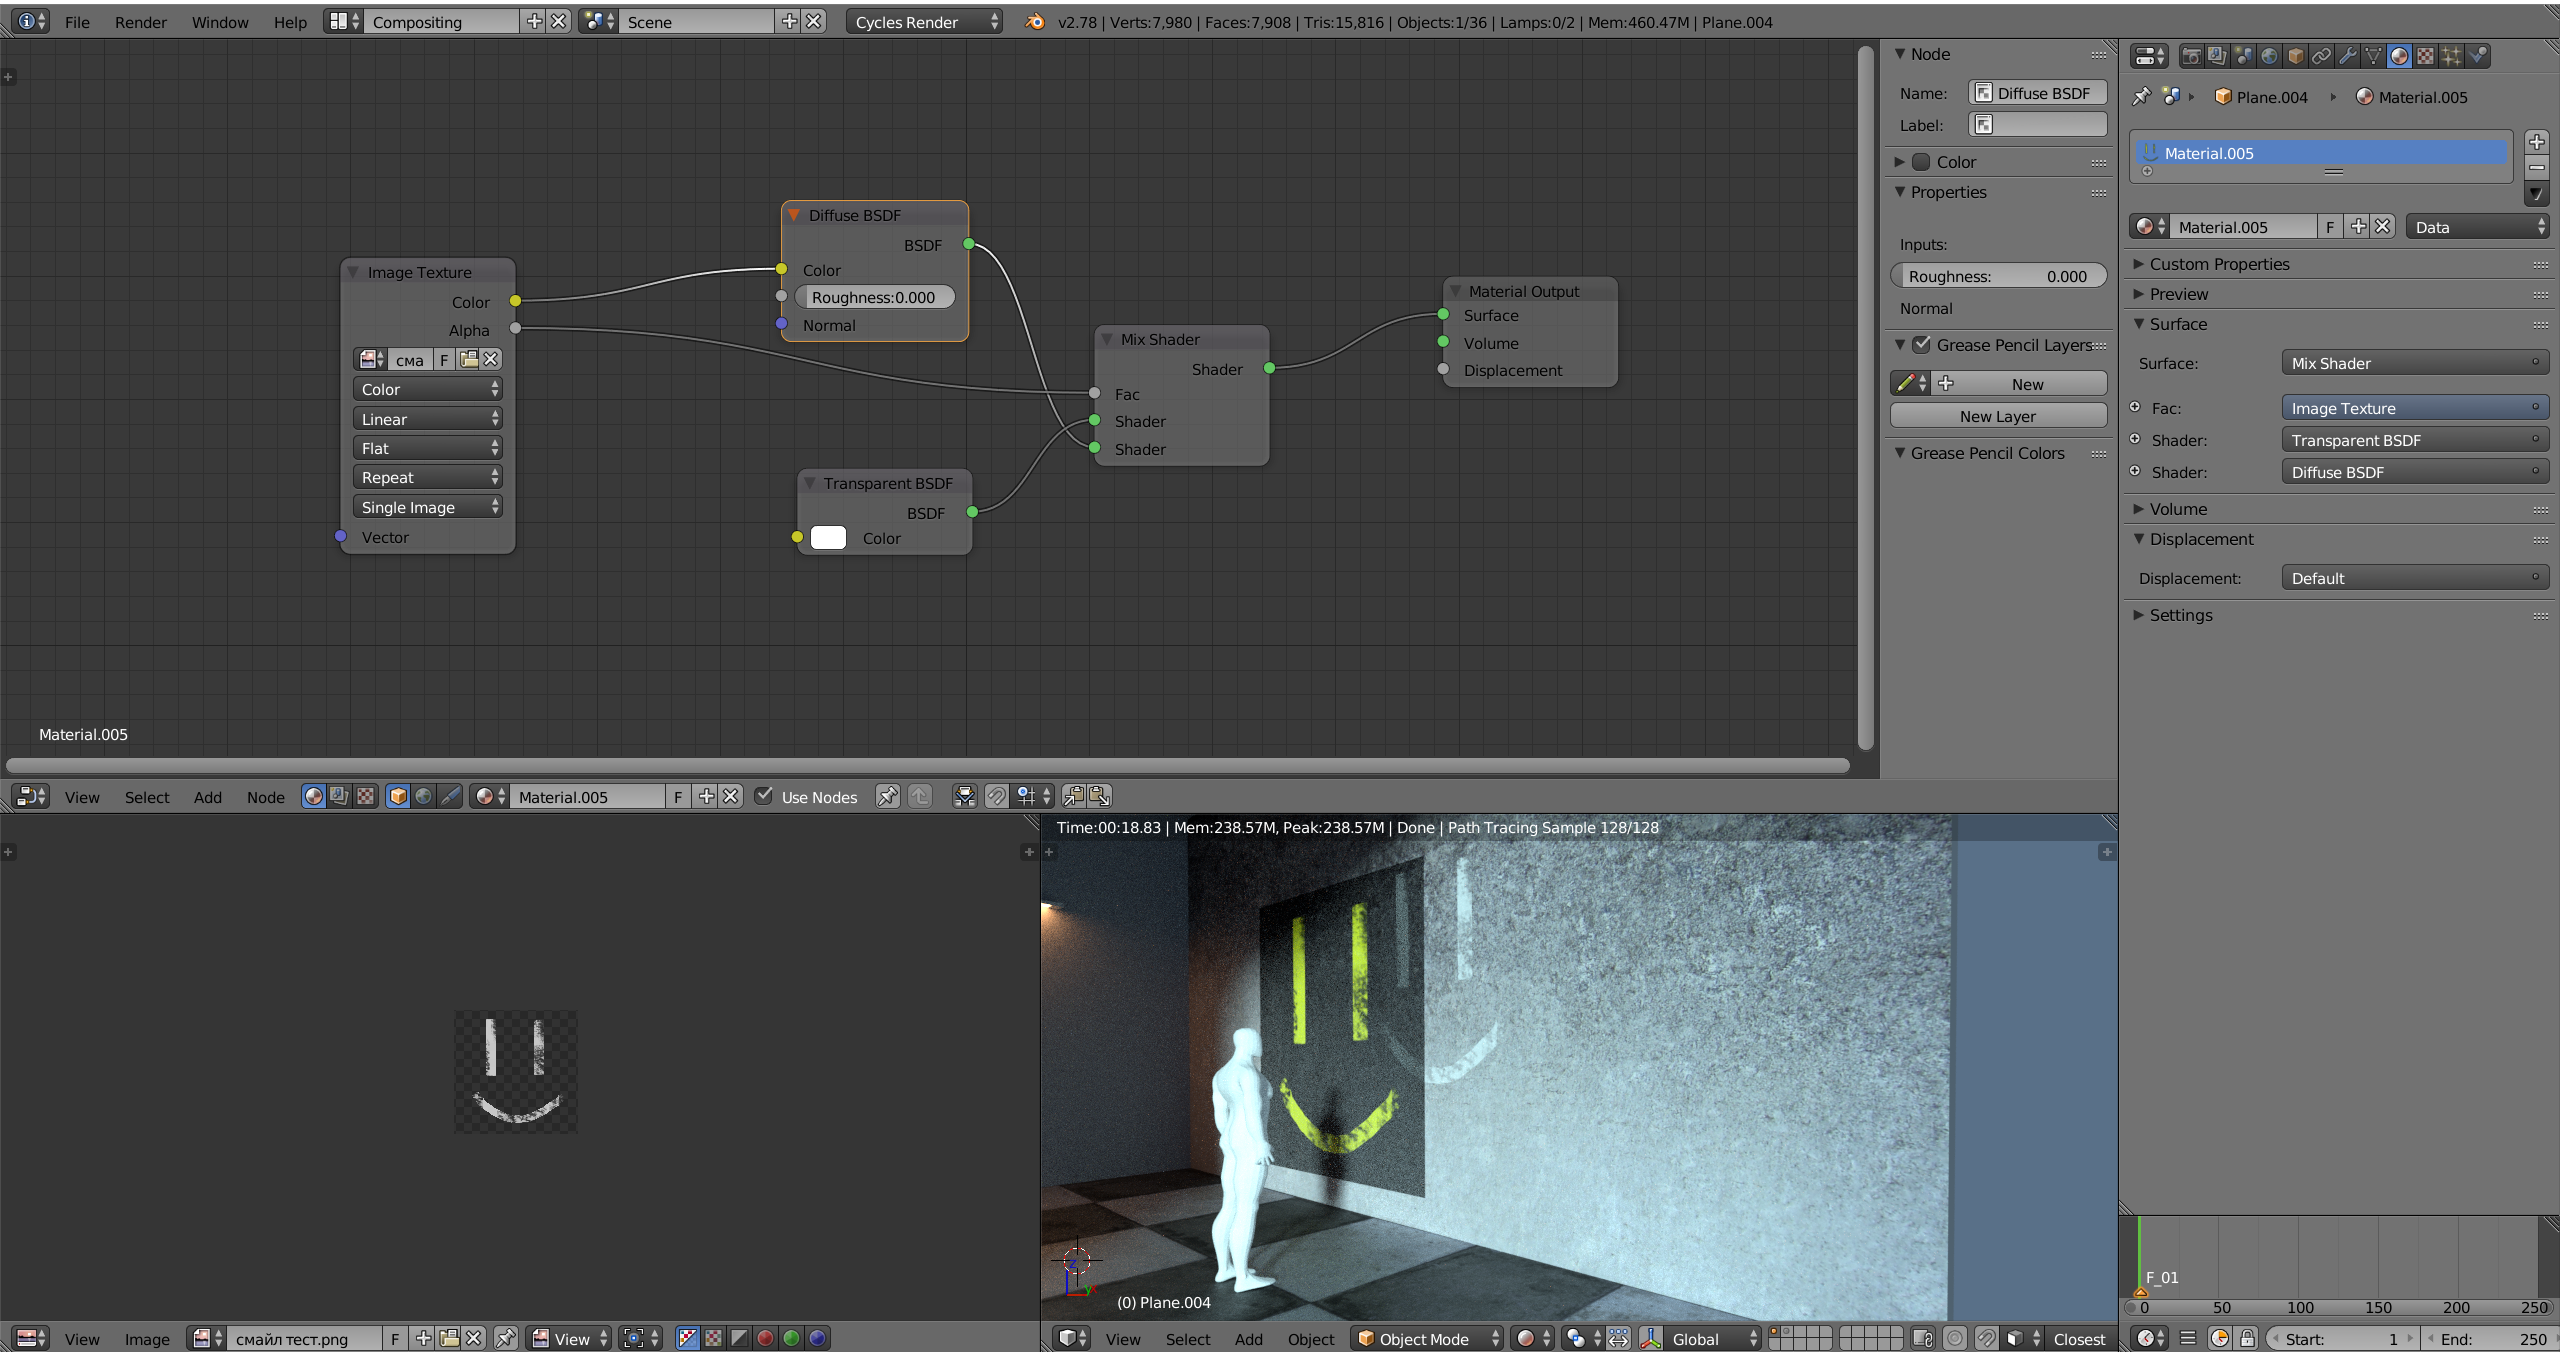
Task: Click the Roughness field in Diffuse BSDF node
Action: point(874,297)
